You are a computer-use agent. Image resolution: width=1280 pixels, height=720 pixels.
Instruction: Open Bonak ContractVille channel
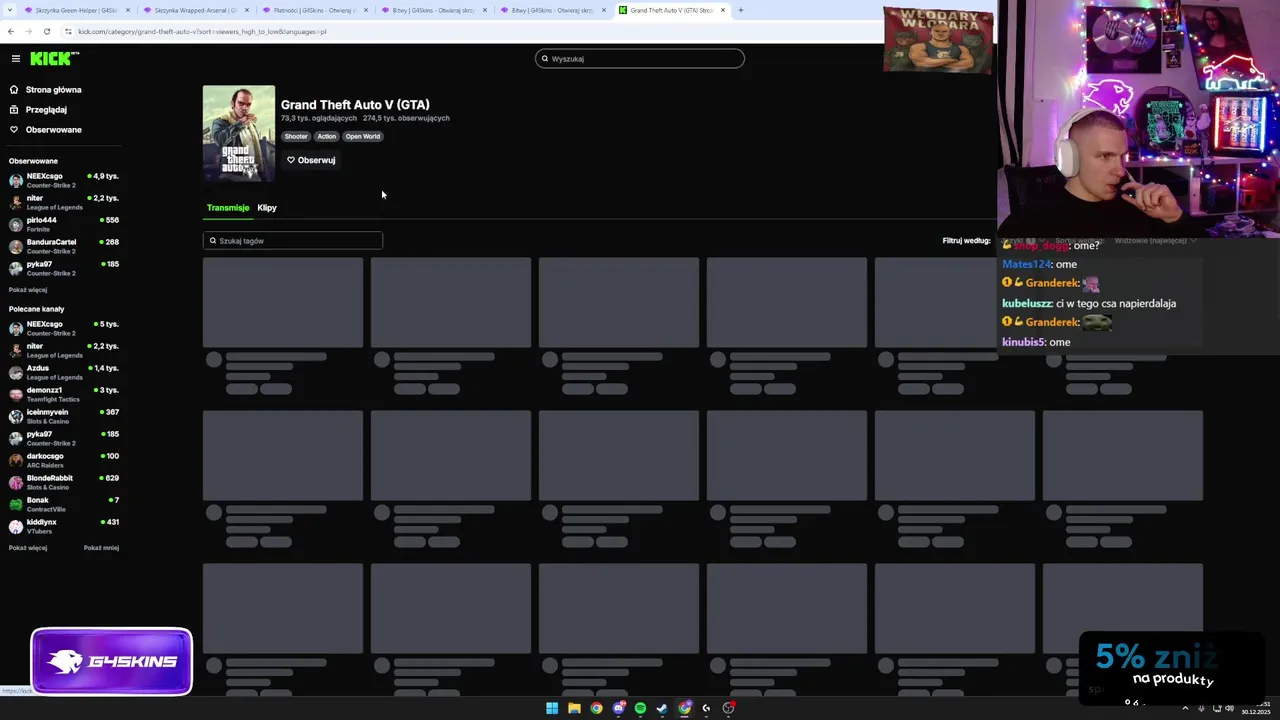[x=64, y=504]
